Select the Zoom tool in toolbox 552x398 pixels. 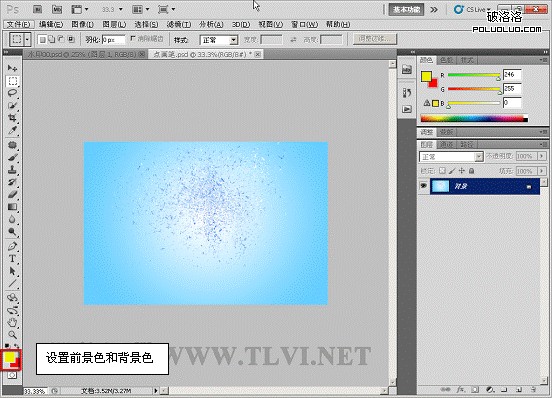pyautogui.click(x=12, y=334)
